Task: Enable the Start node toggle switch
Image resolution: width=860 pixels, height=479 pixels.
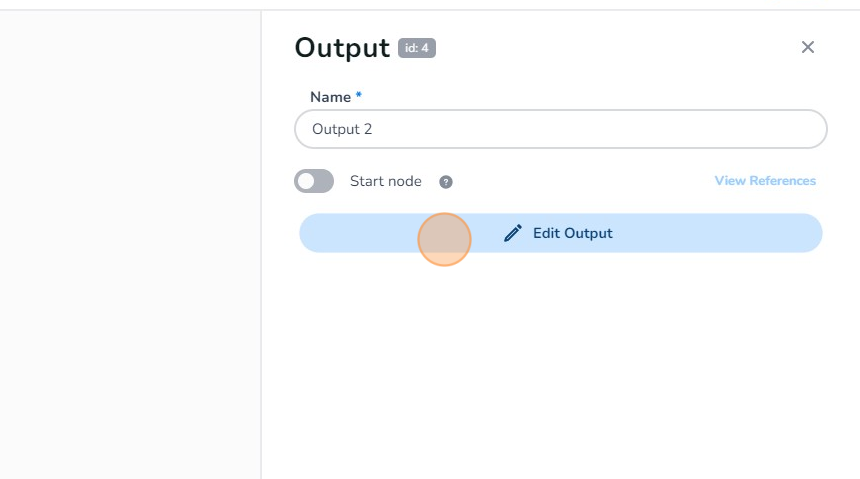Action: (x=314, y=181)
